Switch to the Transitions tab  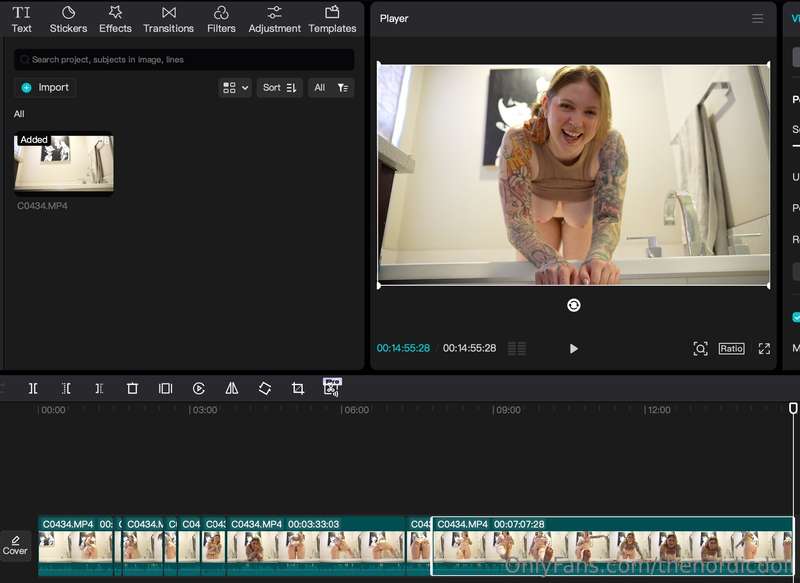pos(168,19)
